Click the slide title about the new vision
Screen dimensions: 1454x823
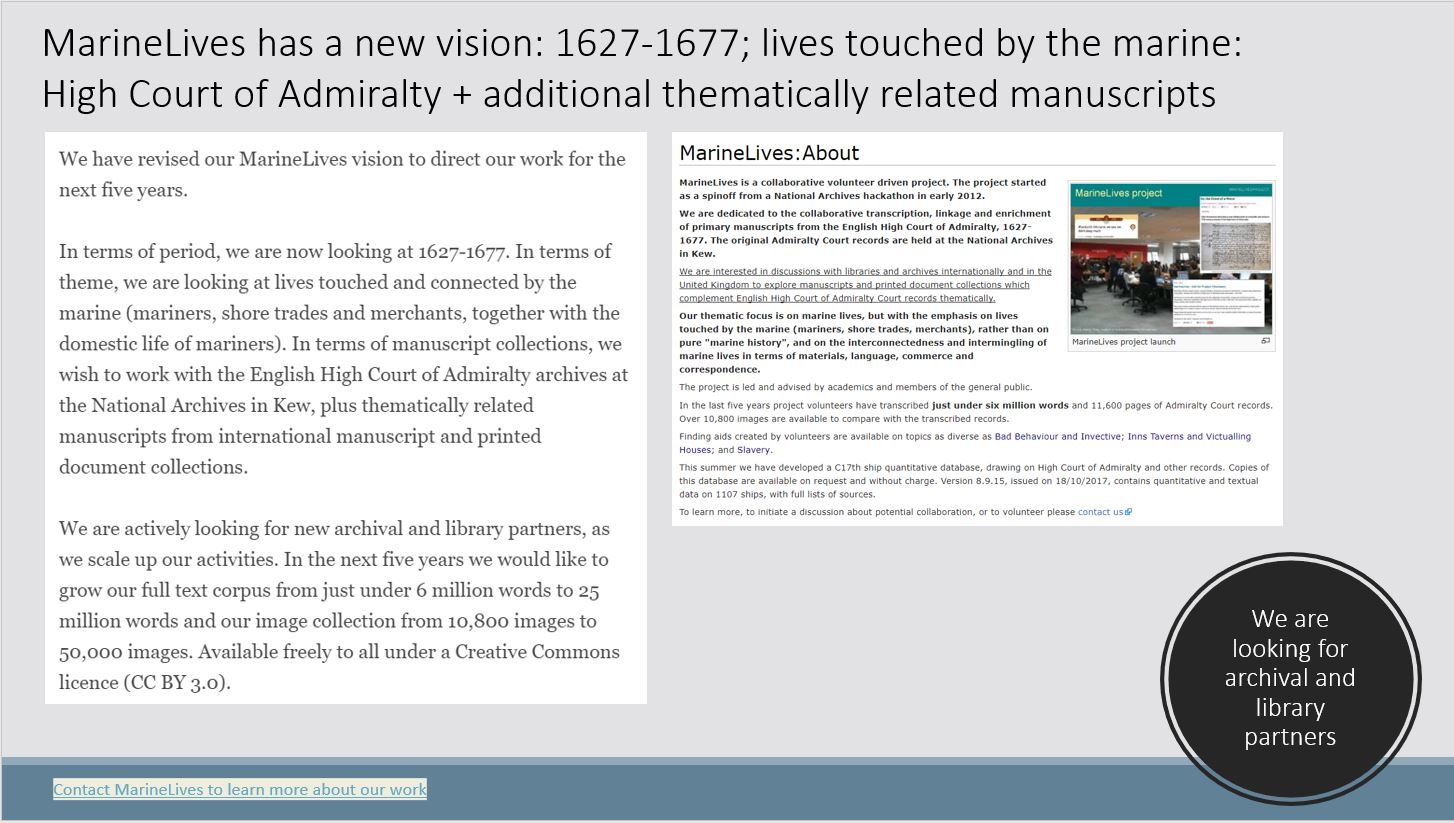[x=640, y=68]
